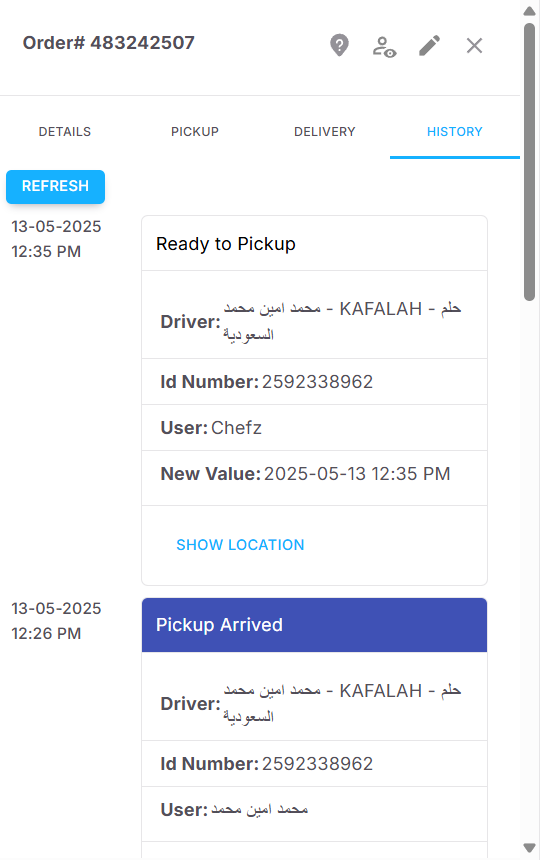540x860 pixels.
Task: Close the order panel with X
Action: click(x=474, y=46)
